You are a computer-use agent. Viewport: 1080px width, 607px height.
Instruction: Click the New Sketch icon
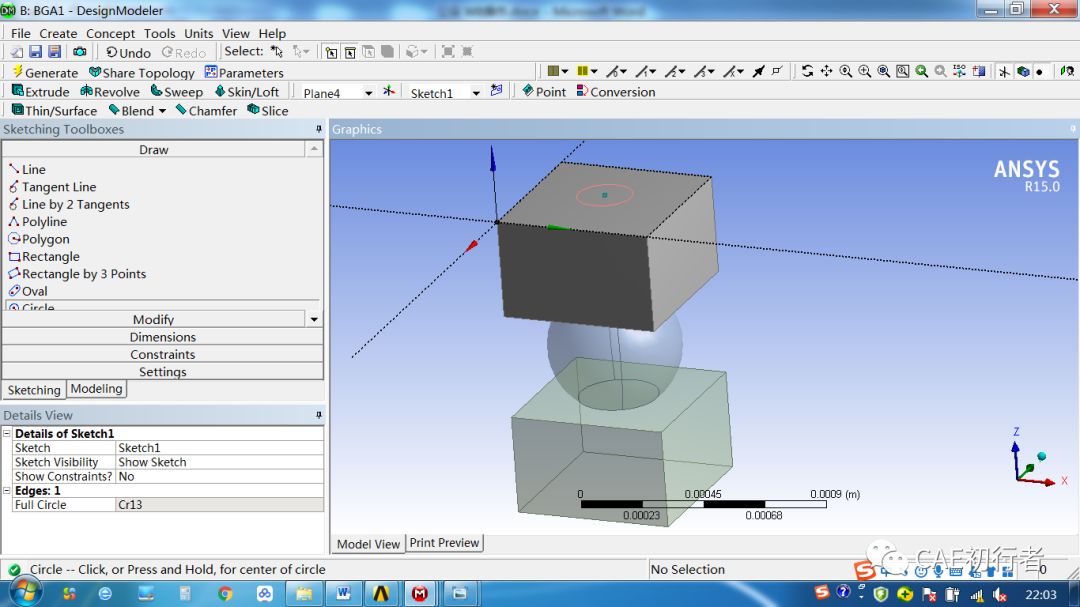point(496,91)
